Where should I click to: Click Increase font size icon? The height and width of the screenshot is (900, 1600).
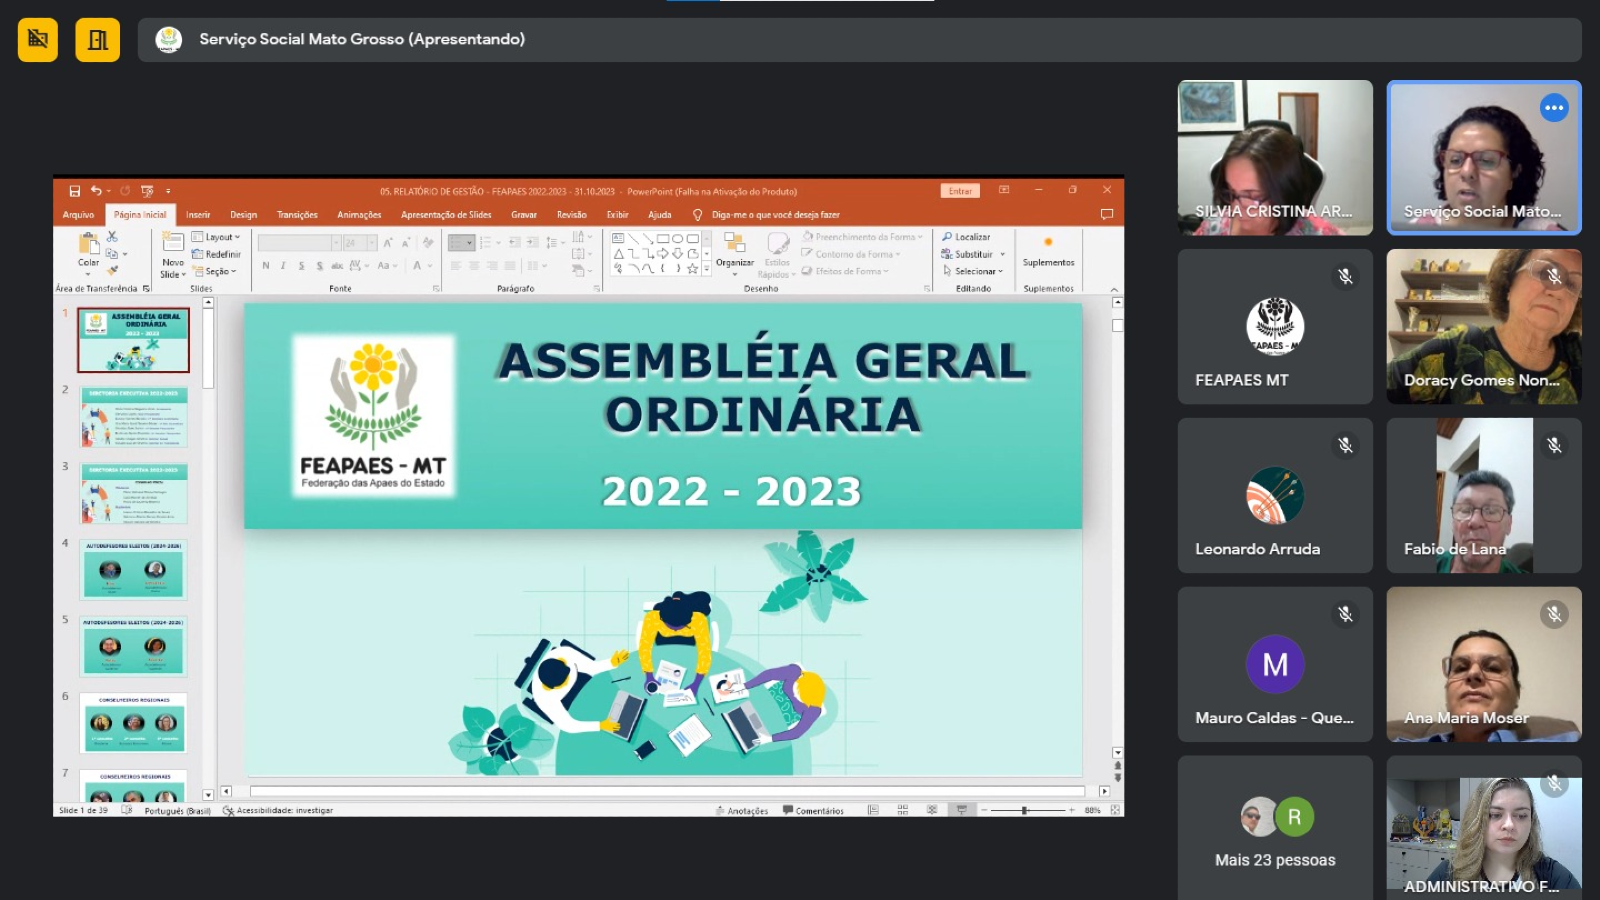coord(388,243)
